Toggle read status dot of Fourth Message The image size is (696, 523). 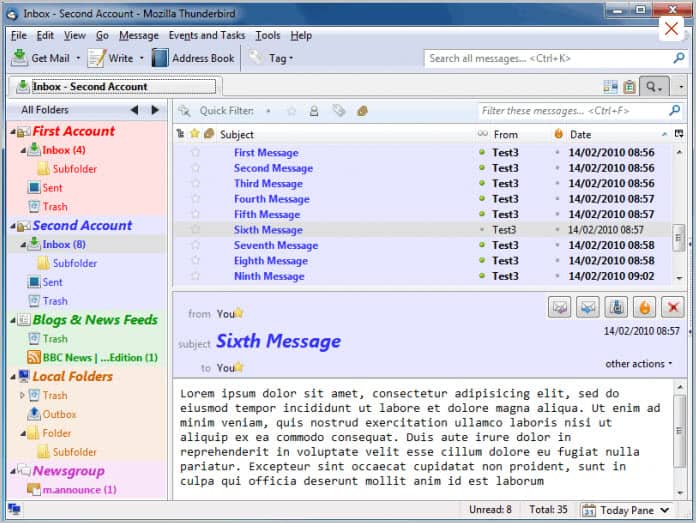pyautogui.click(x=482, y=199)
